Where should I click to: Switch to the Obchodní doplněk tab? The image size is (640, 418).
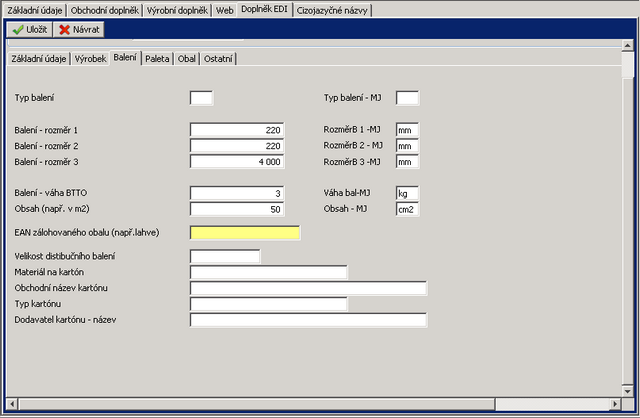[x=106, y=9]
